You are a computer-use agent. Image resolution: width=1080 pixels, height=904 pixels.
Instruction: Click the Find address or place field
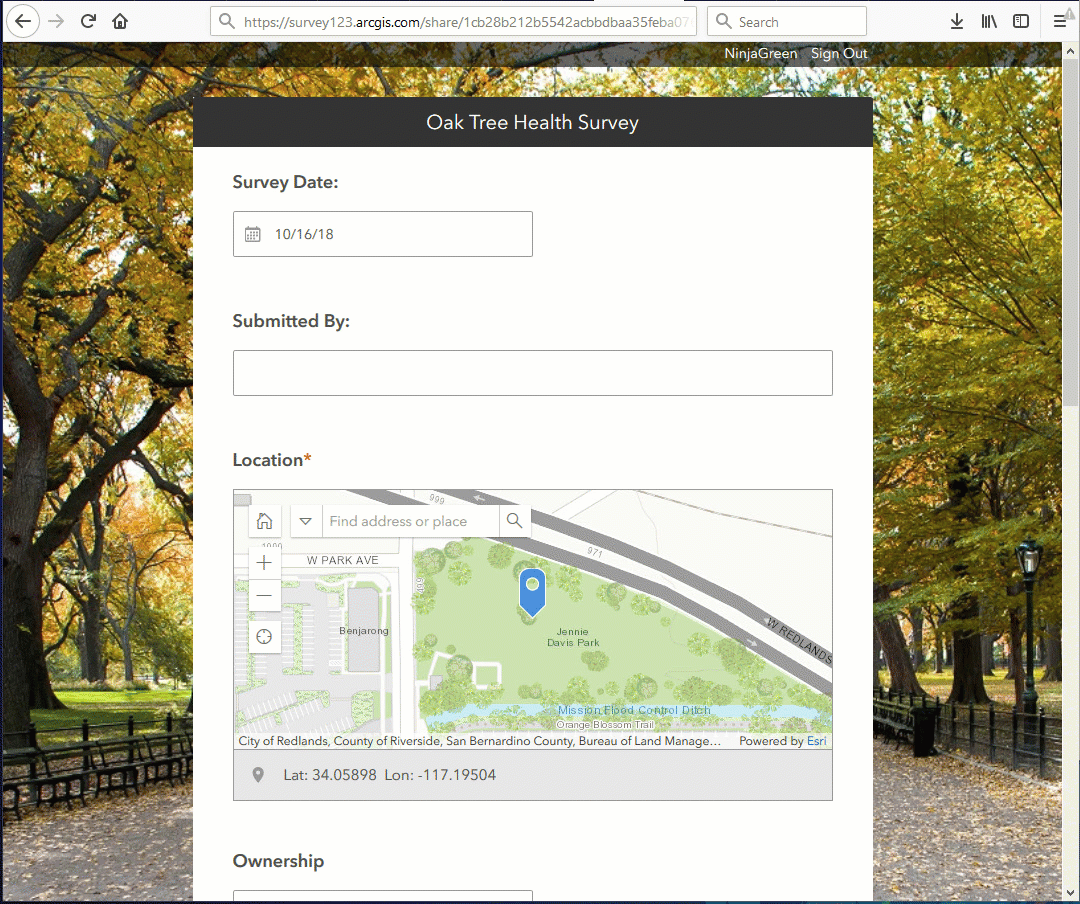click(x=411, y=521)
